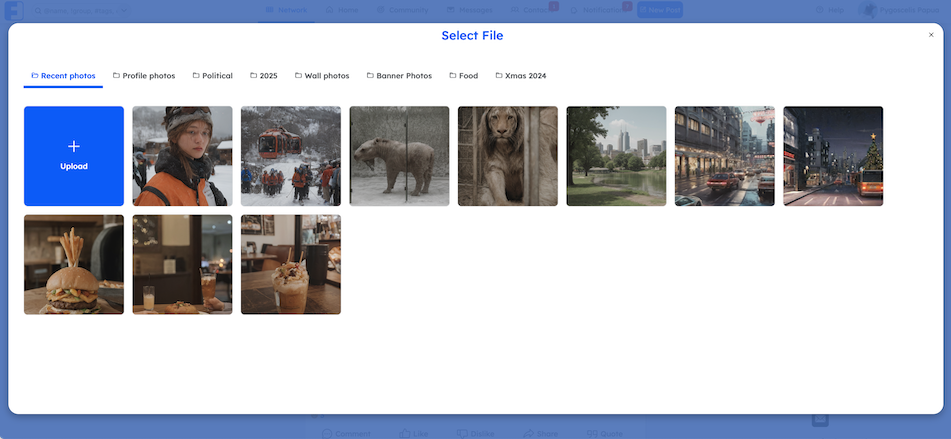Go to the Banner Photos folder

tap(399, 76)
